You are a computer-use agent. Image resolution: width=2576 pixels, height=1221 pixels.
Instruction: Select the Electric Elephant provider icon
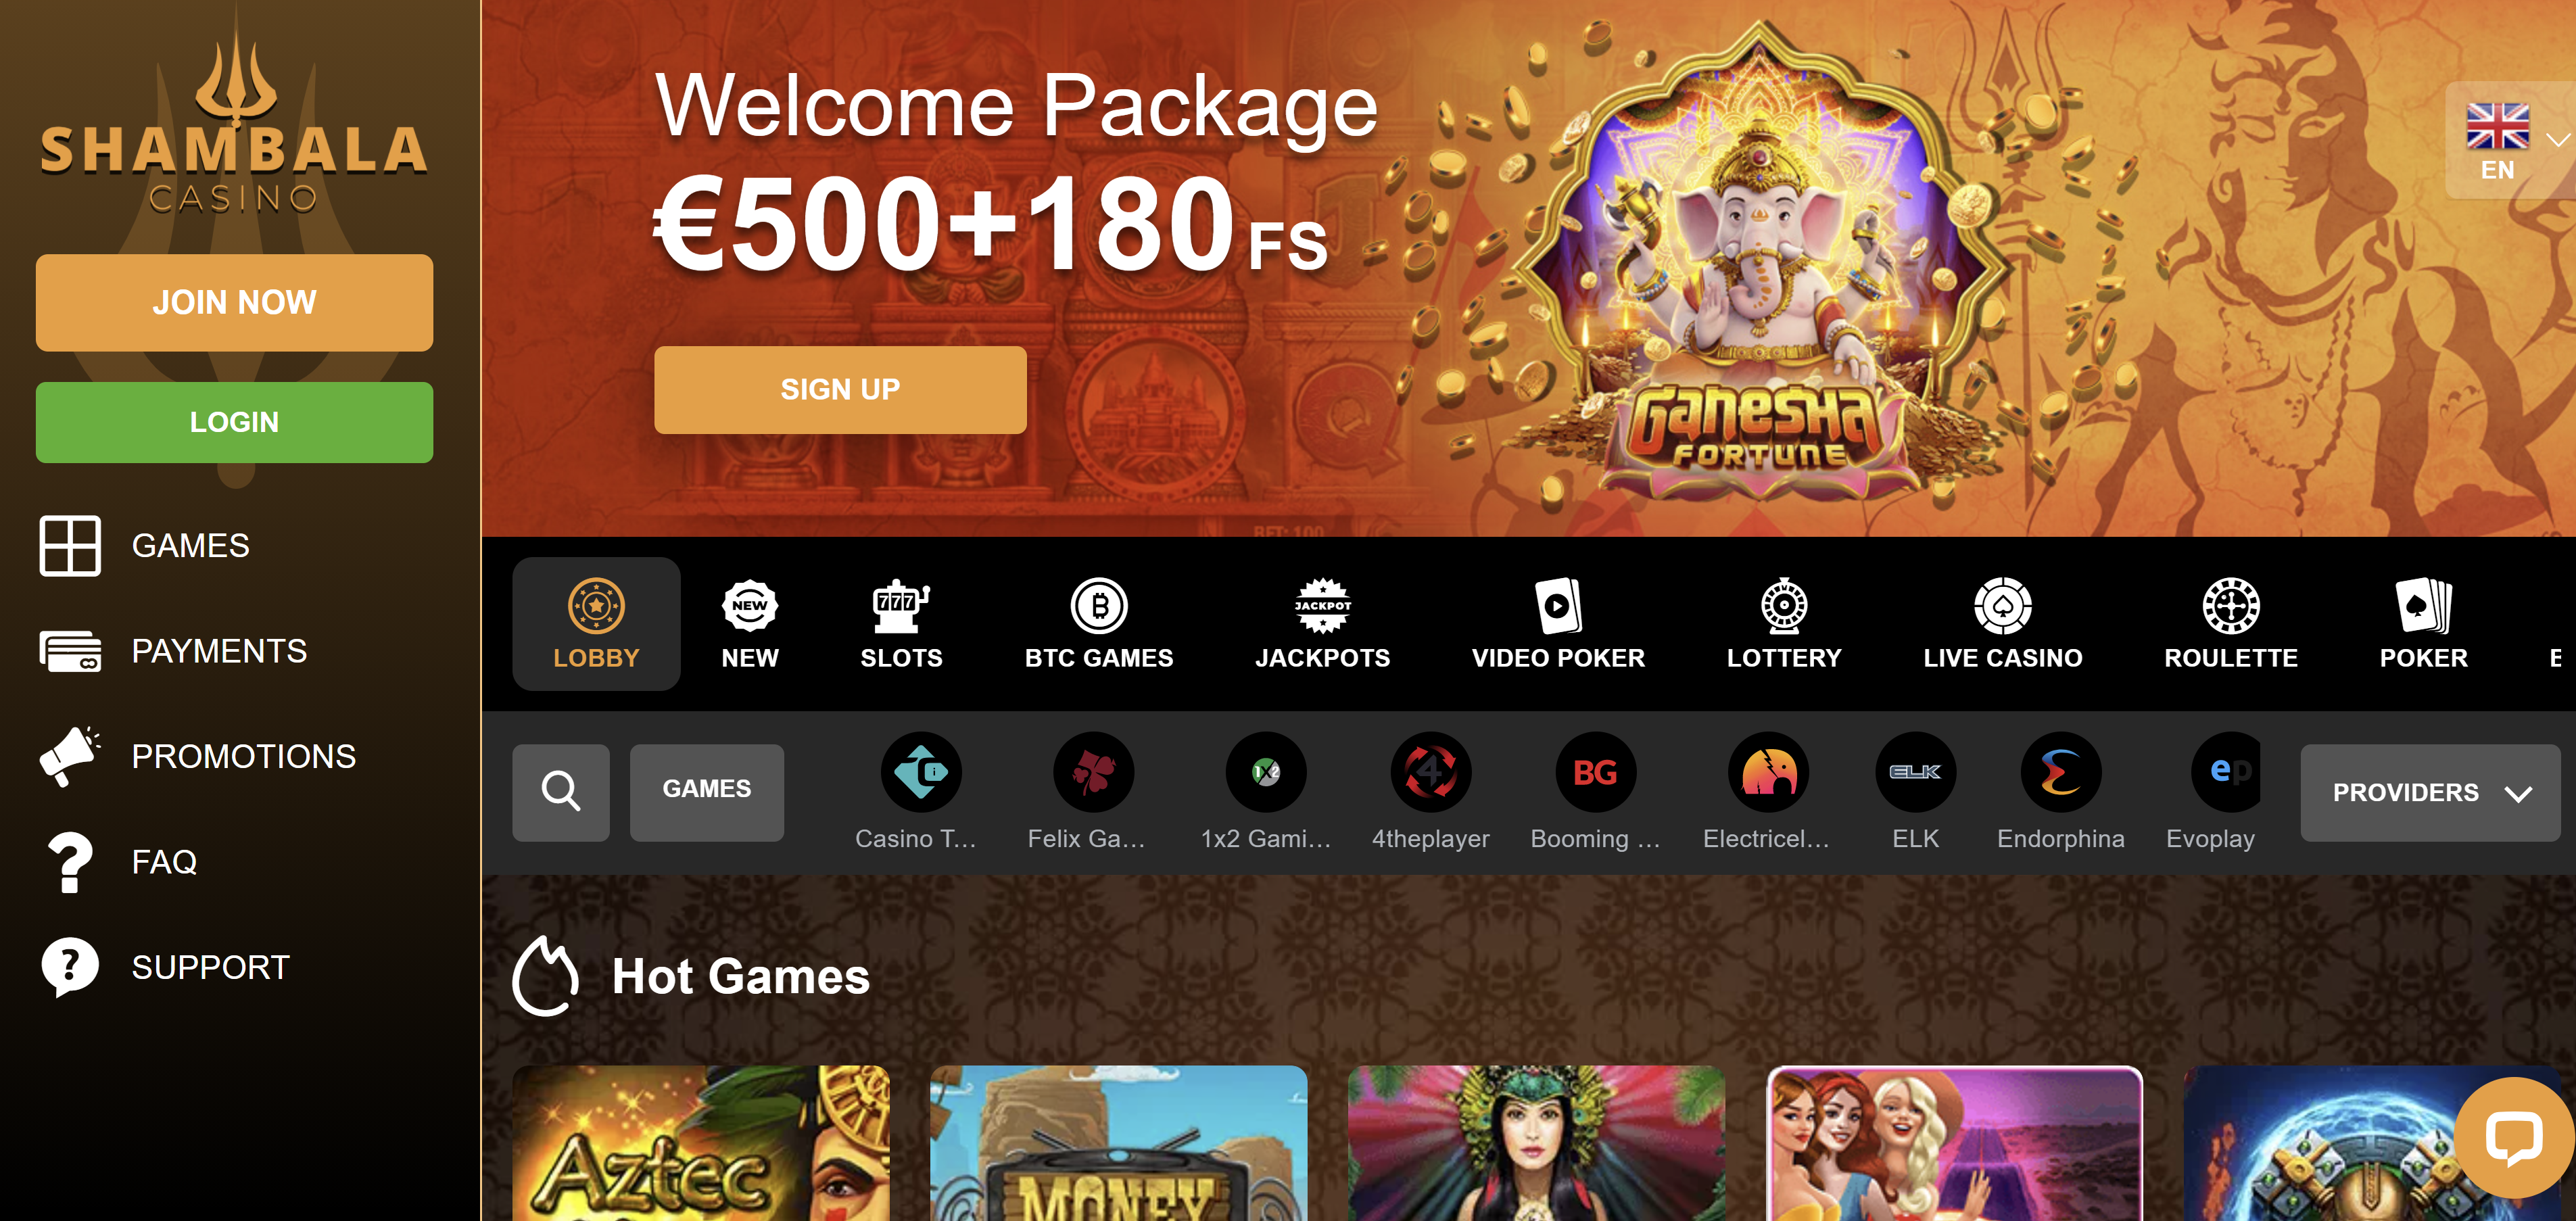point(1768,771)
